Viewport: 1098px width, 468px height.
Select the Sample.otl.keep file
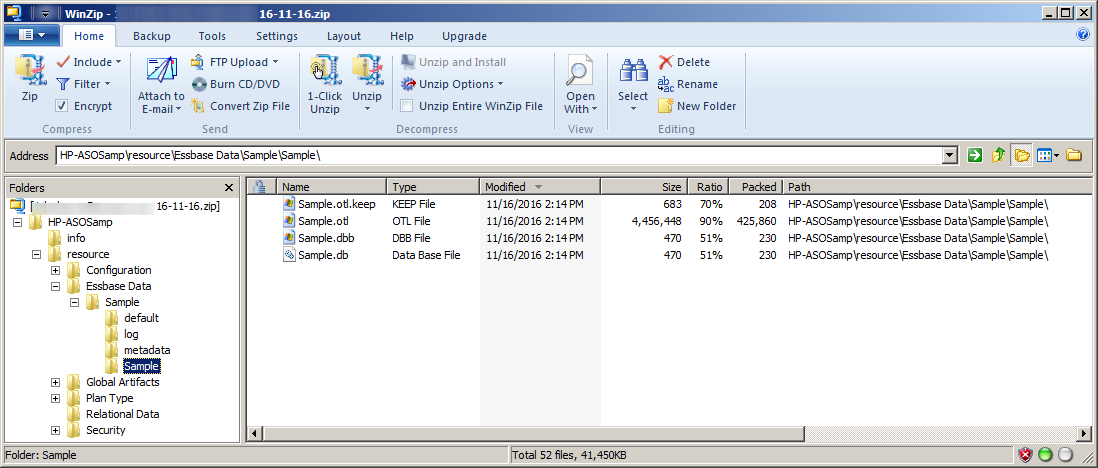[336, 205]
